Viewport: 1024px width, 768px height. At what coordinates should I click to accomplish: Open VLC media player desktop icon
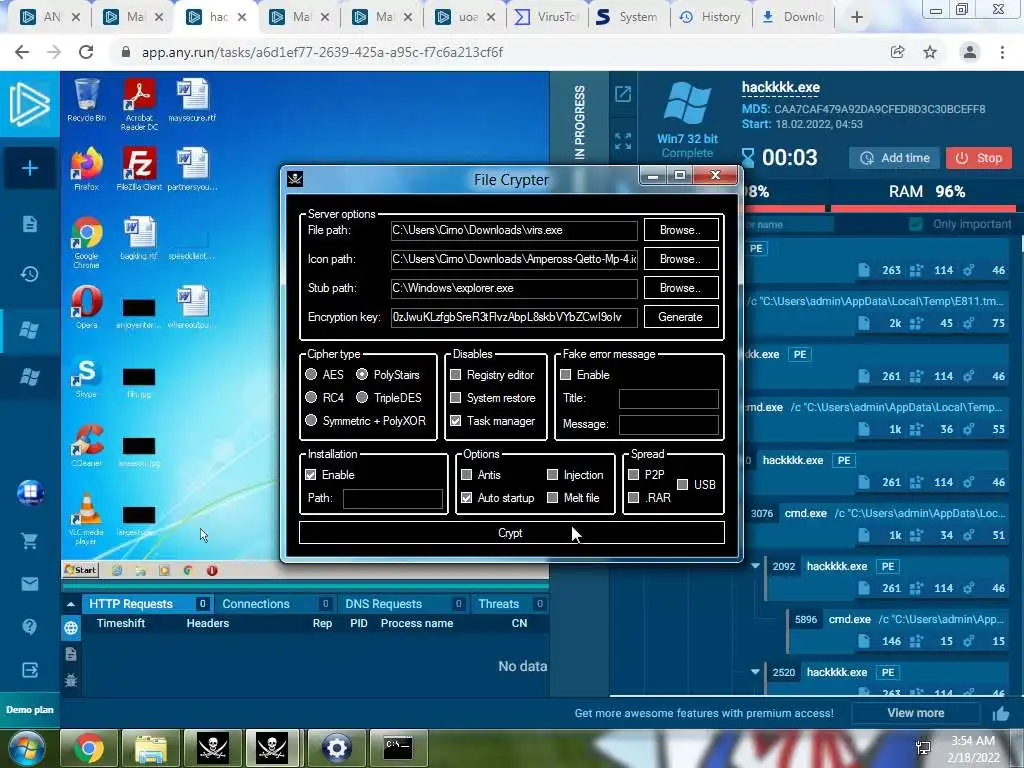(x=86, y=519)
